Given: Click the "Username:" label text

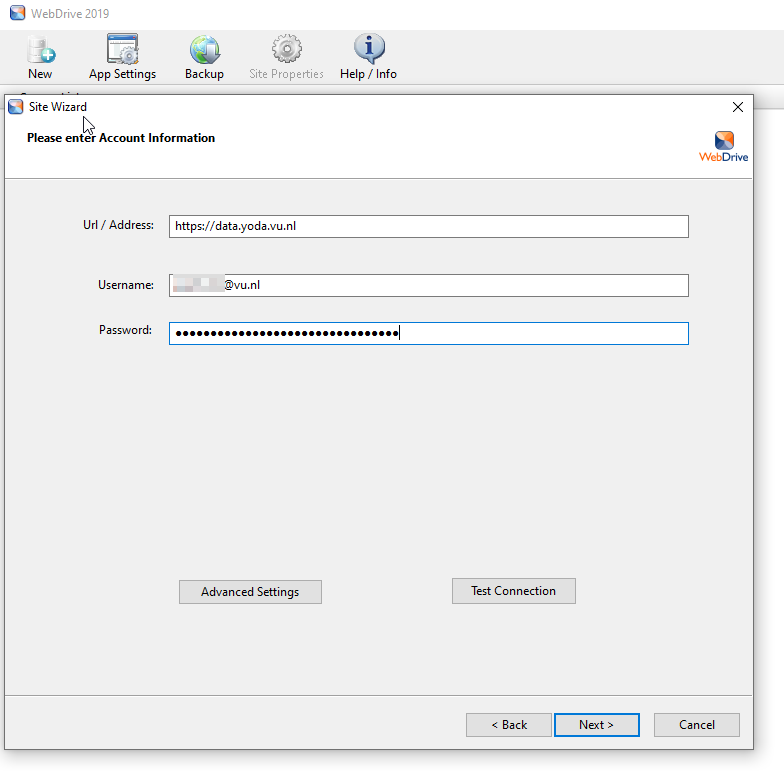Looking at the screenshot, I should [125, 285].
